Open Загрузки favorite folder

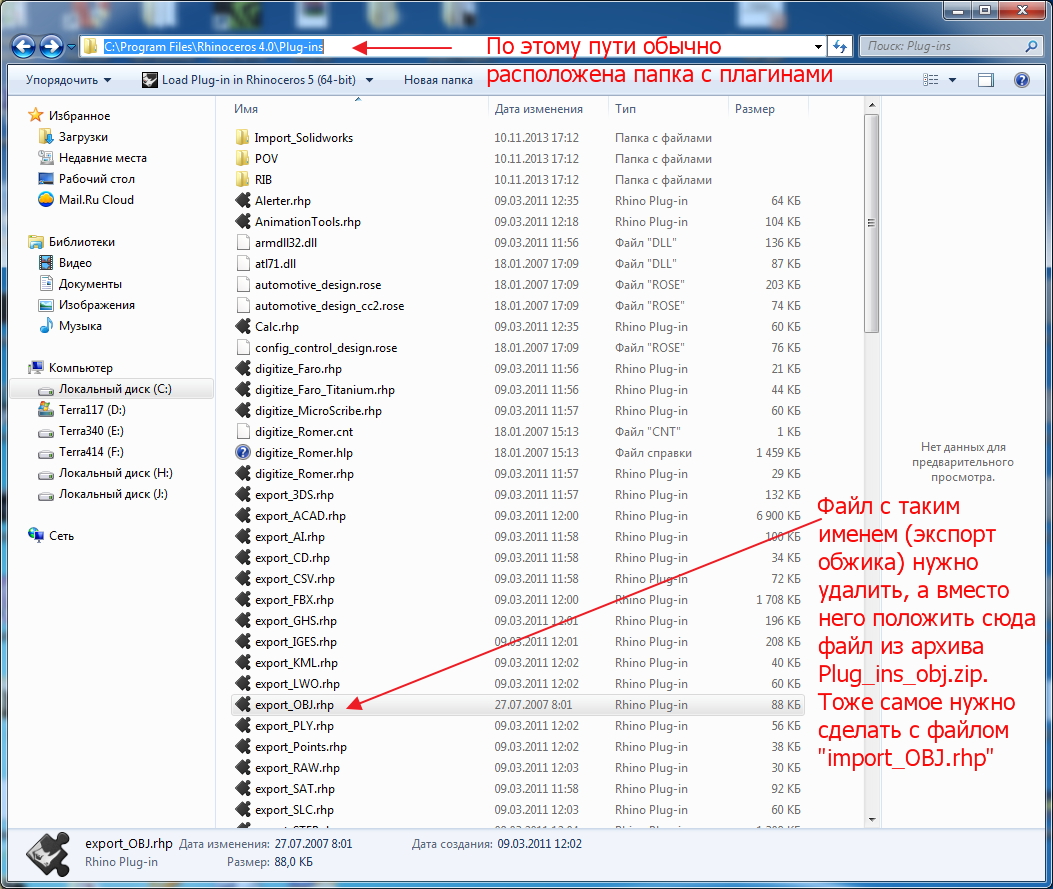pos(83,137)
